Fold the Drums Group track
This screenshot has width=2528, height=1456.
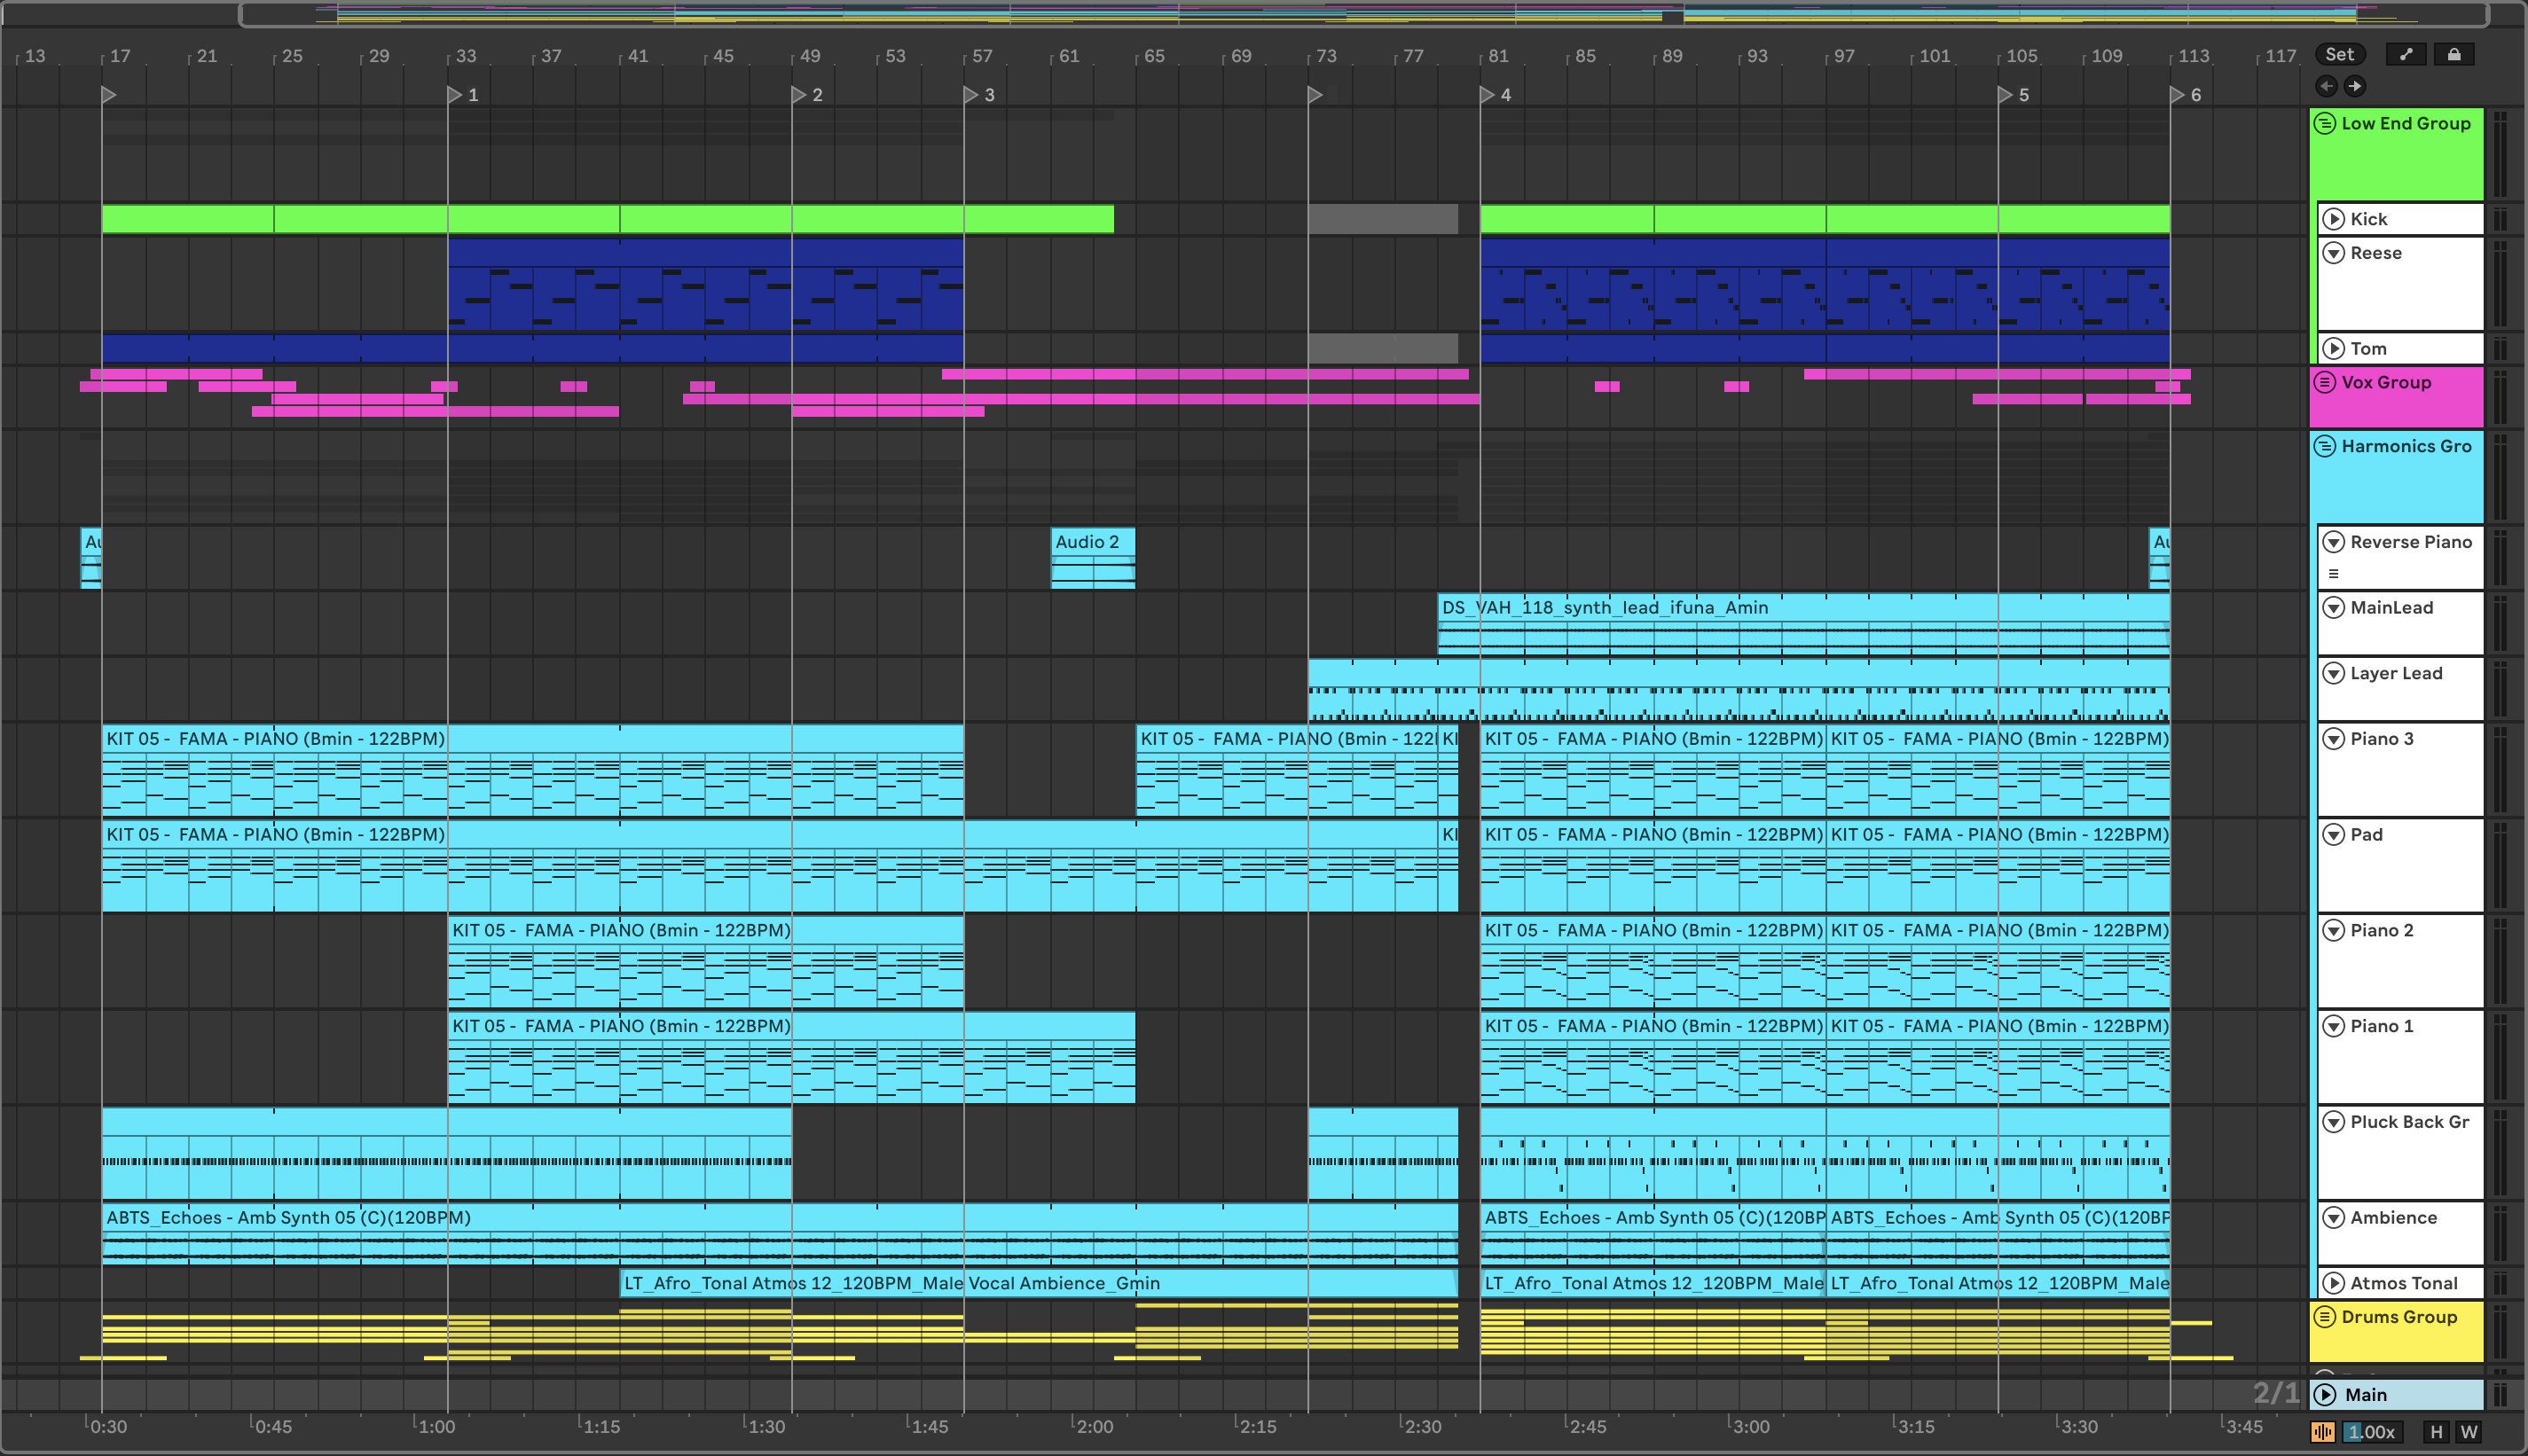(x=2325, y=1317)
